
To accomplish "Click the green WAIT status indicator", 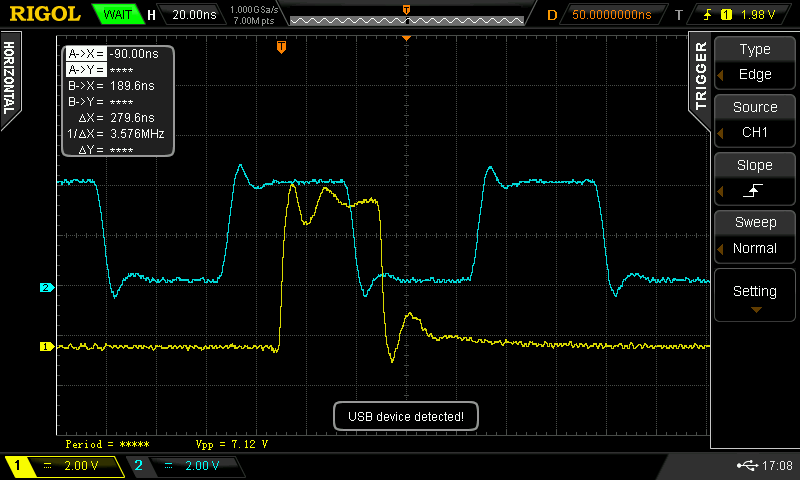I will tap(117, 14).
